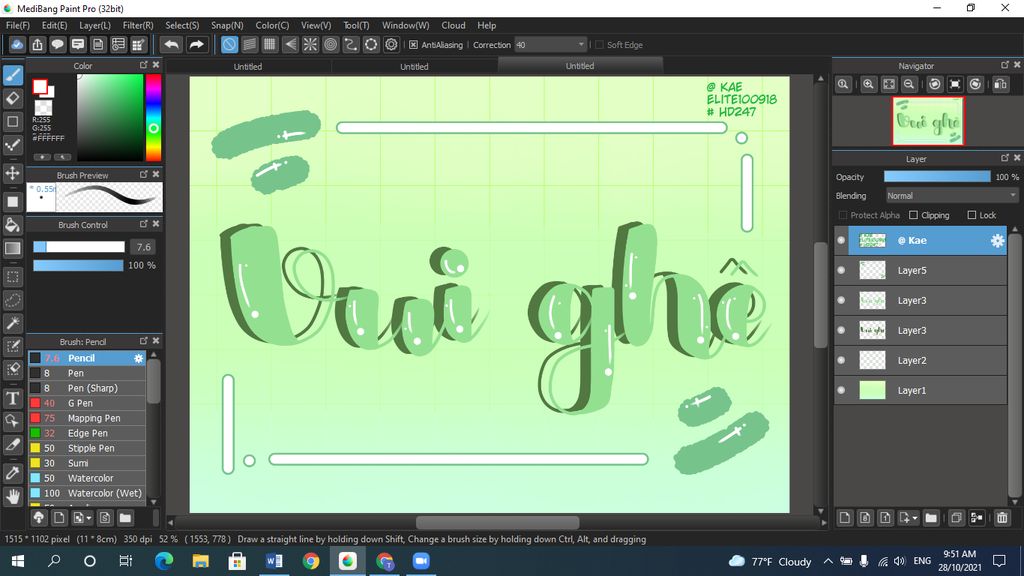Select the Magic Wand tool
Screen dimensions: 1024x576
pos(12,323)
